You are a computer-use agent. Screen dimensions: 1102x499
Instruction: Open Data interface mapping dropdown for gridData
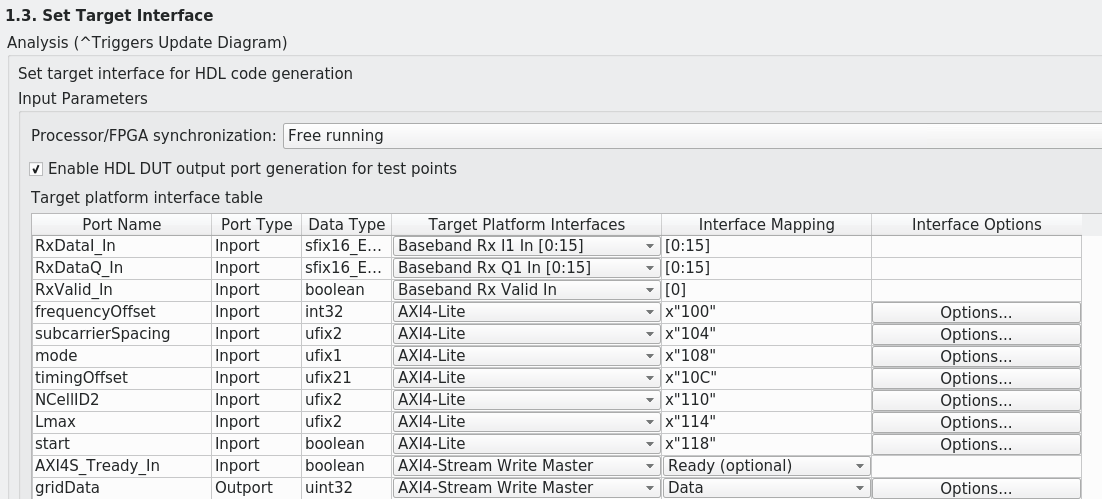pos(766,488)
